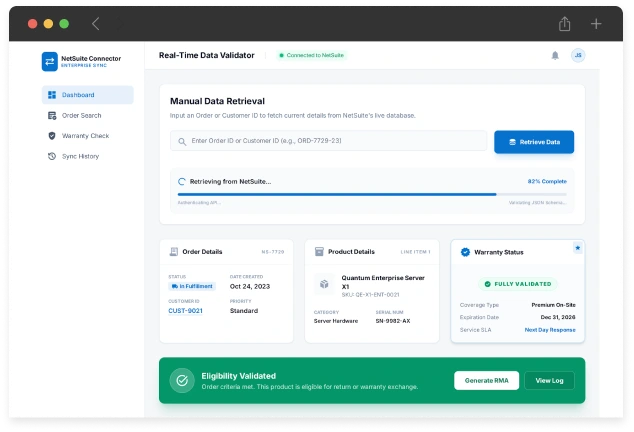Add a new tab with plus icon
The width and height of the screenshot is (634, 432).
[x=596, y=23]
